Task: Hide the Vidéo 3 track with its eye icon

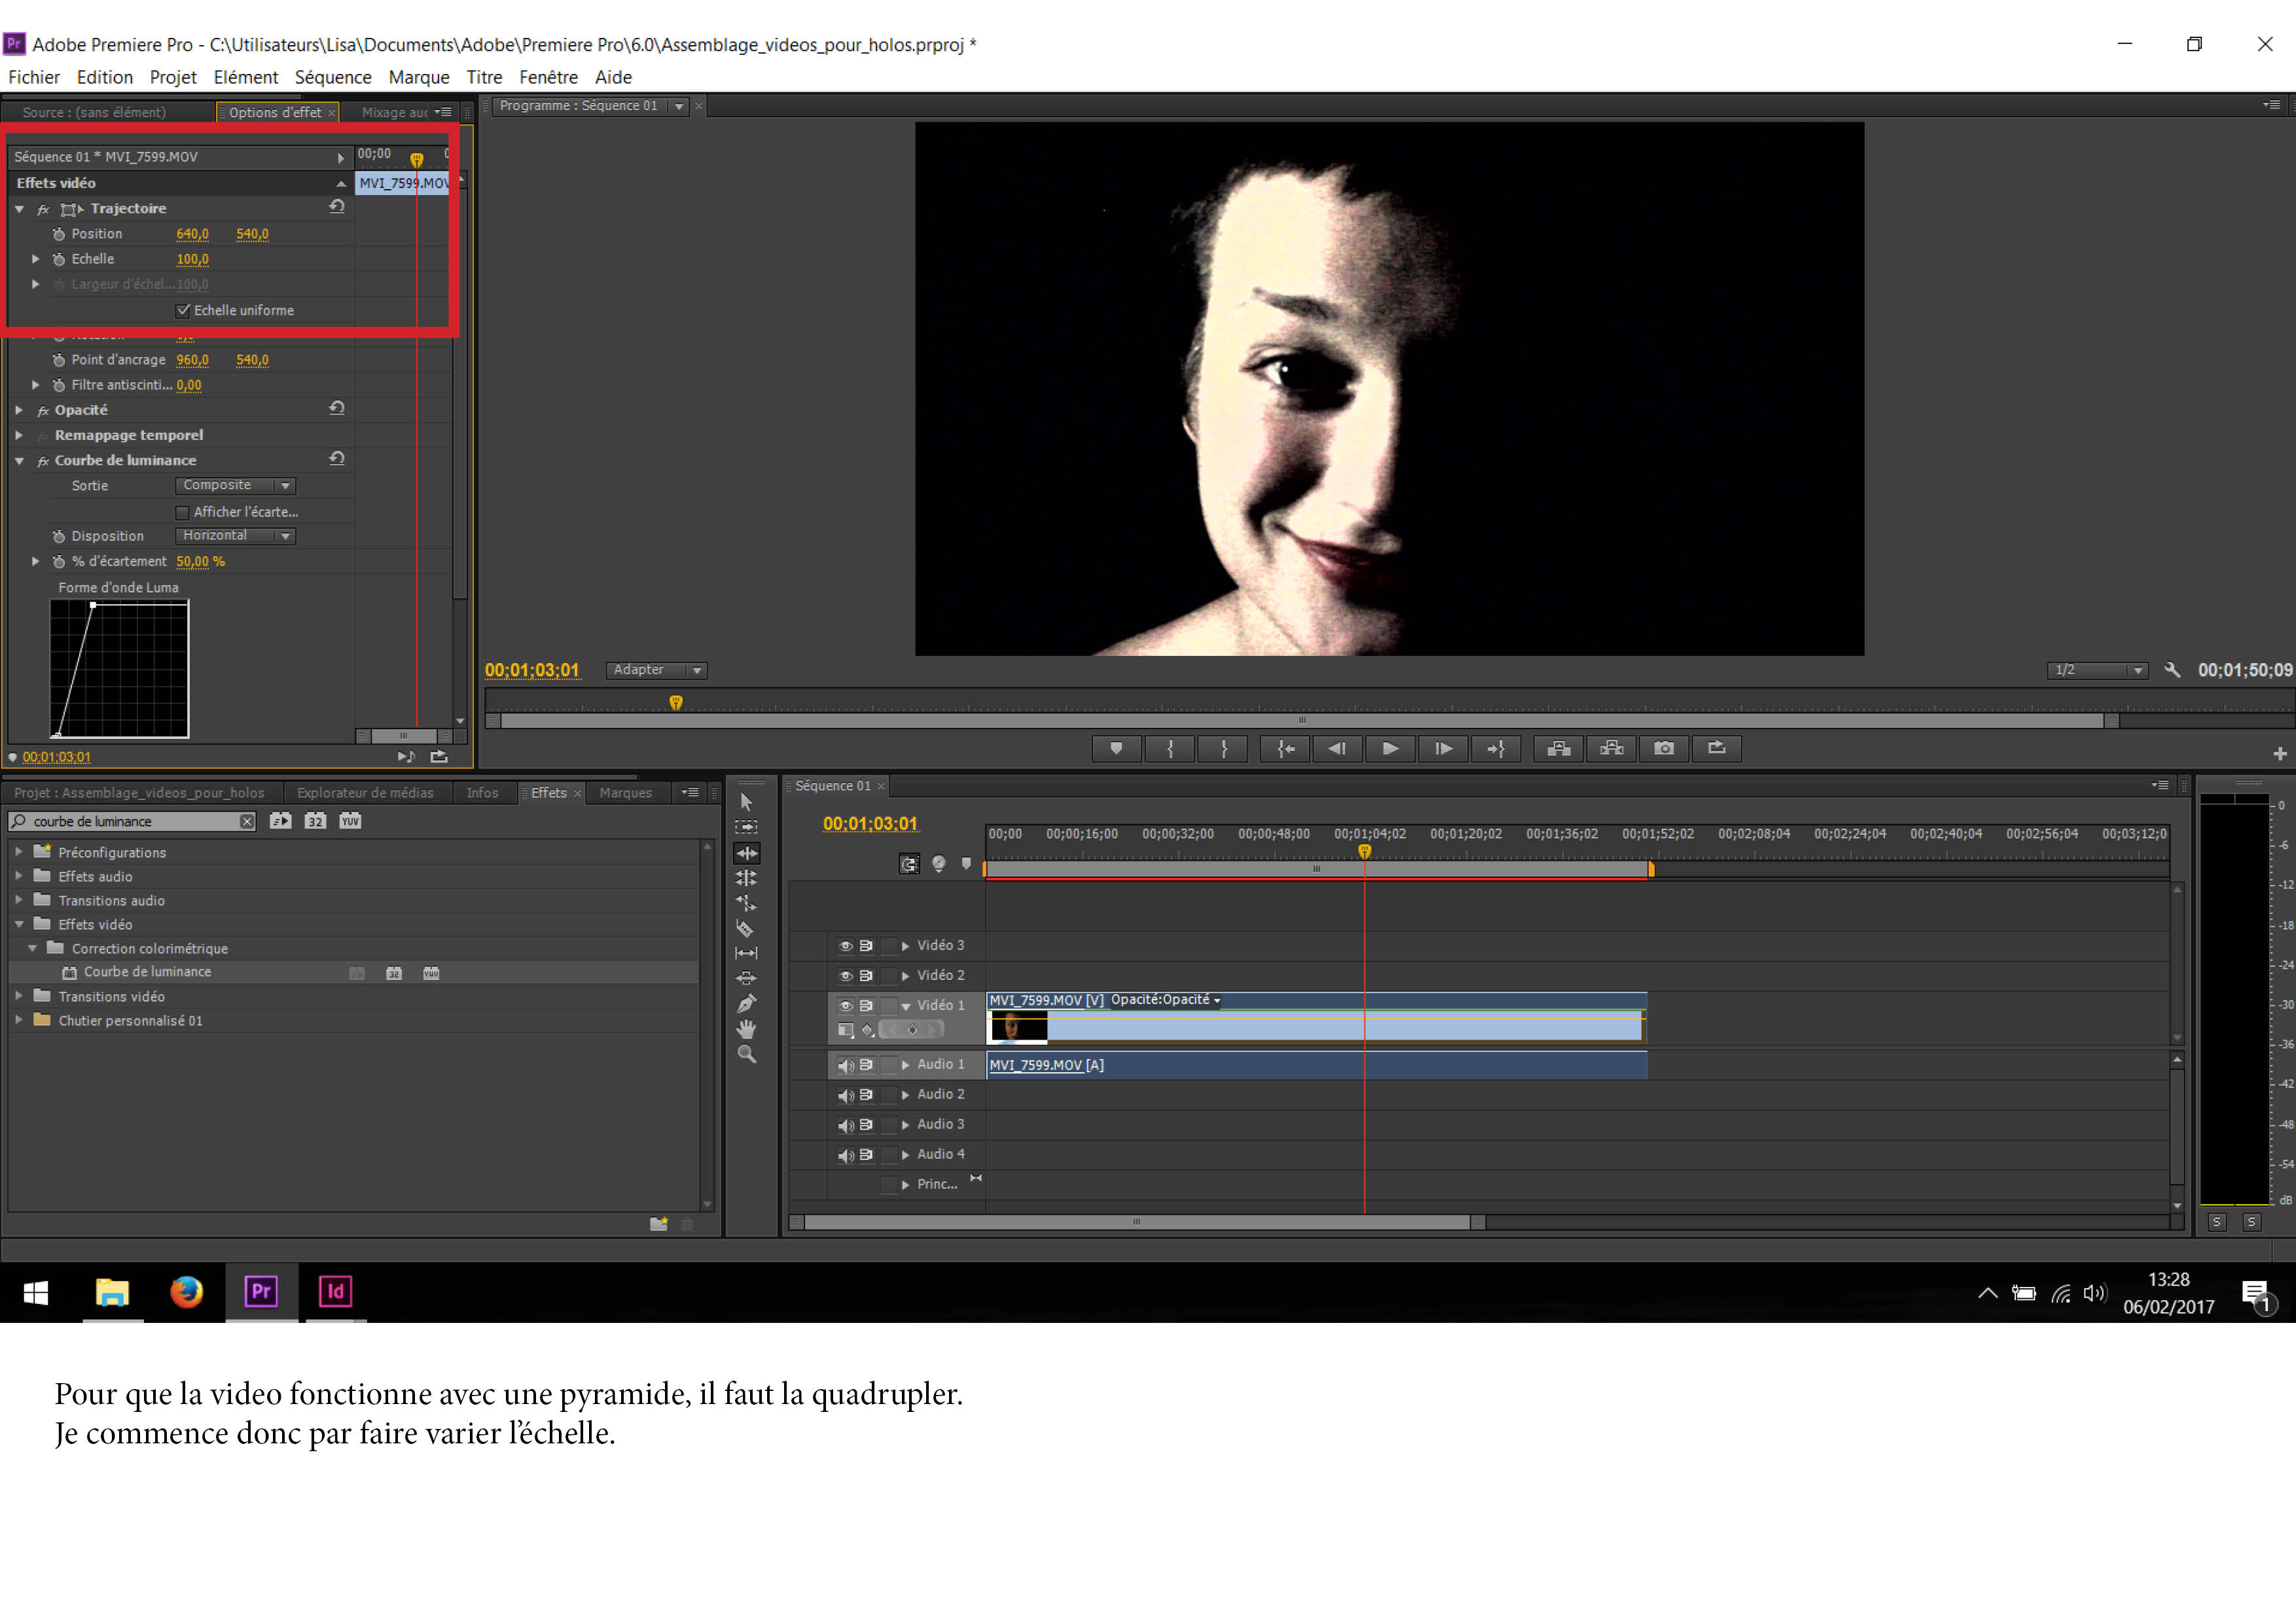Action: pyautogui.click(x=845, y=945)
